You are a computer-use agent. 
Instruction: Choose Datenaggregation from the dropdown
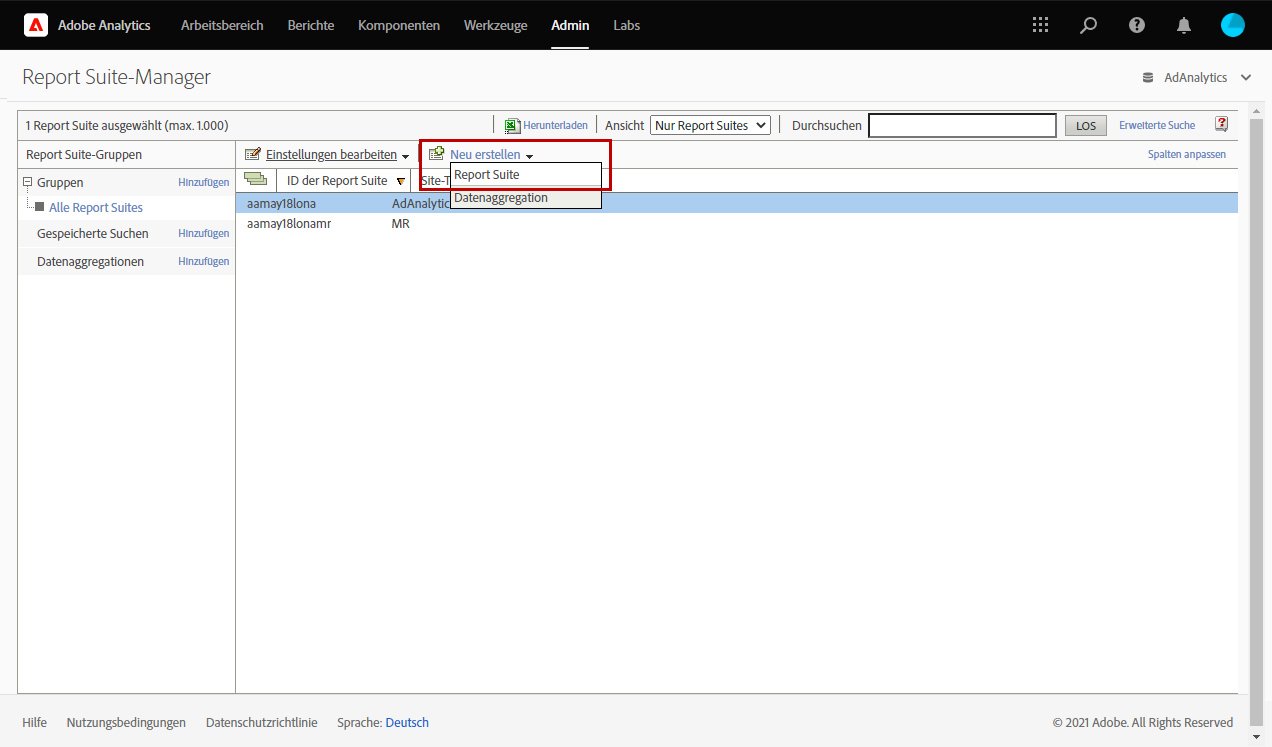coord(526,198)
